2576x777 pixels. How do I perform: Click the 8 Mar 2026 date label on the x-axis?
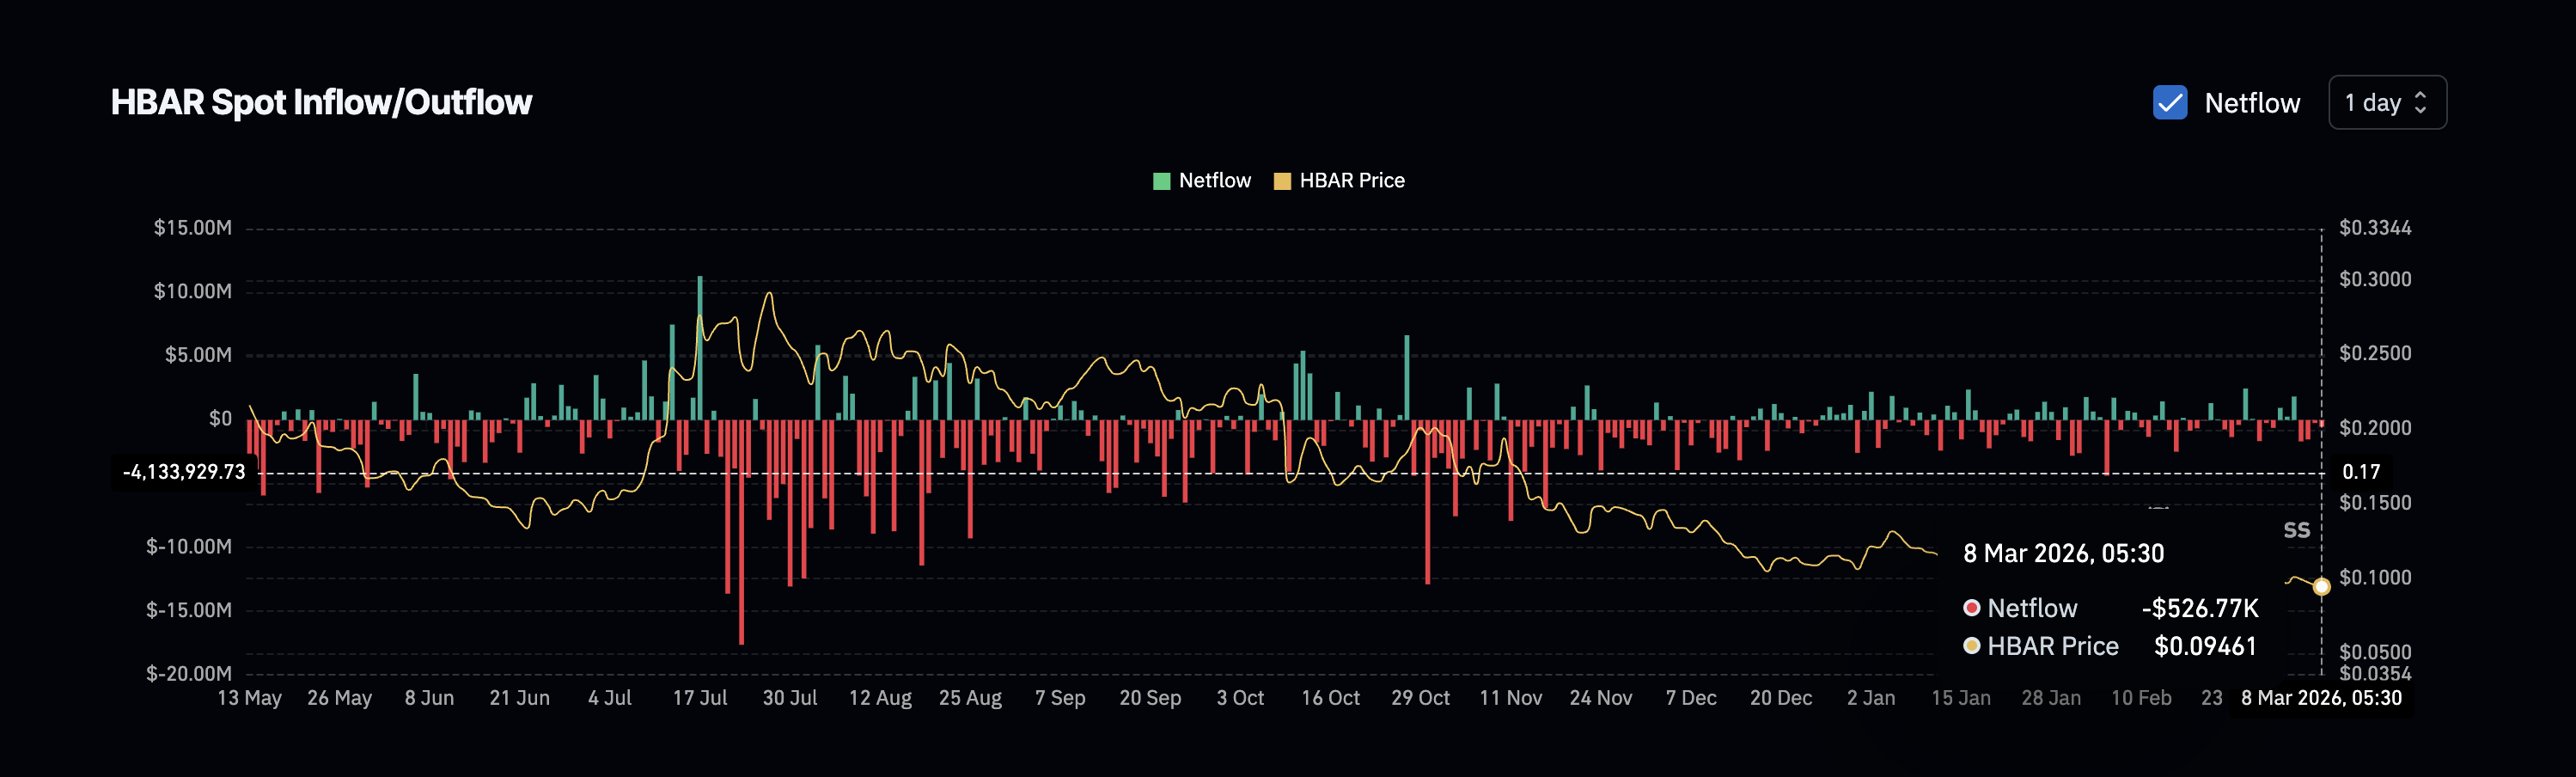[2322, 698]
